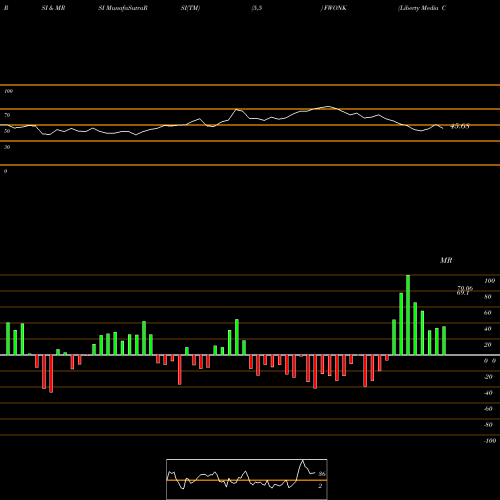Click the MR value 70.06 label
Viewport: 500px width, 500px height.
pyautogui.click(x=465, y=288)
